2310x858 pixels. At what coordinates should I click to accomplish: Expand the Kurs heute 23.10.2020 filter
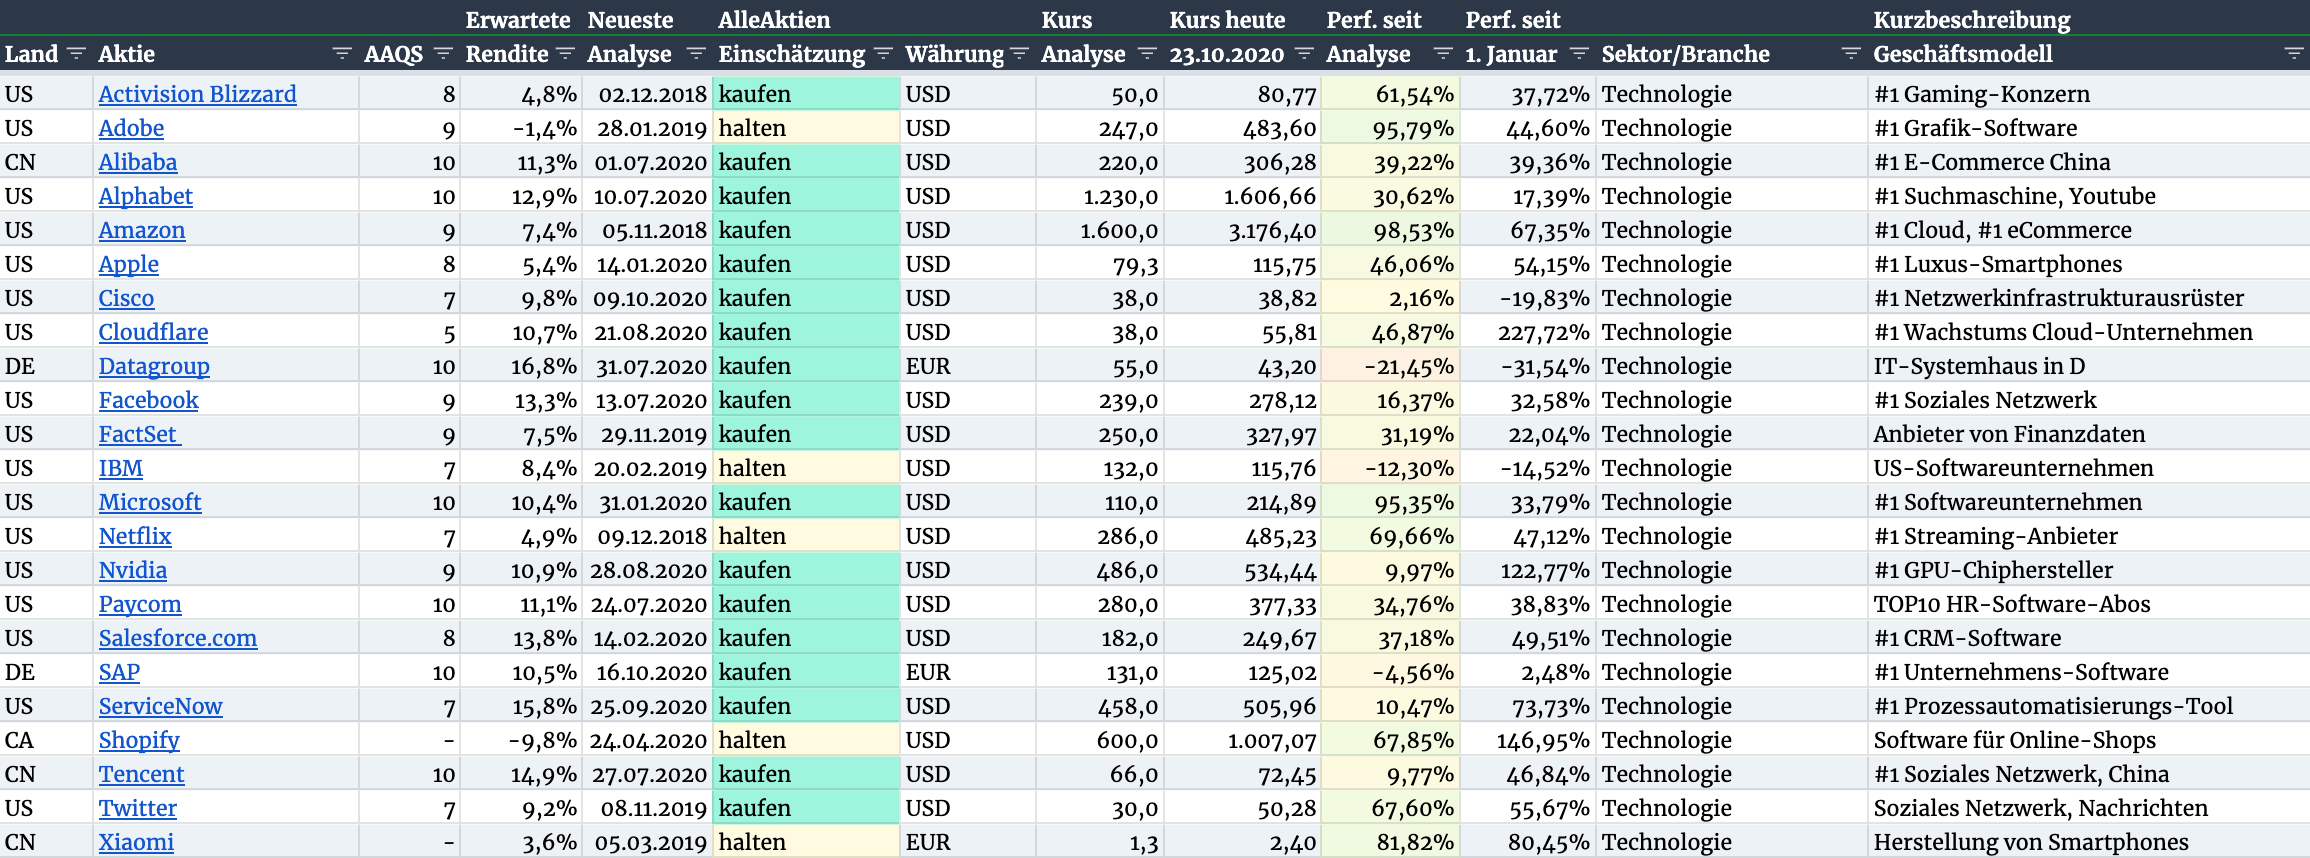[x=1304, y=53]
